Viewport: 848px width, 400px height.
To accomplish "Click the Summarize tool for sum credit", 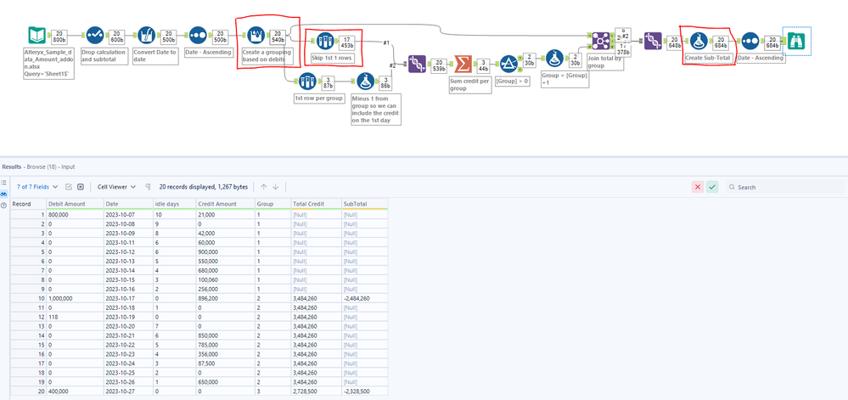I will coord(463,64).
